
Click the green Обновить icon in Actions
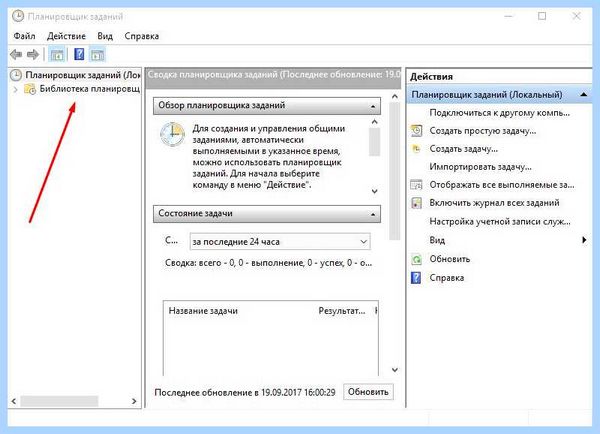tap(416, 259)
